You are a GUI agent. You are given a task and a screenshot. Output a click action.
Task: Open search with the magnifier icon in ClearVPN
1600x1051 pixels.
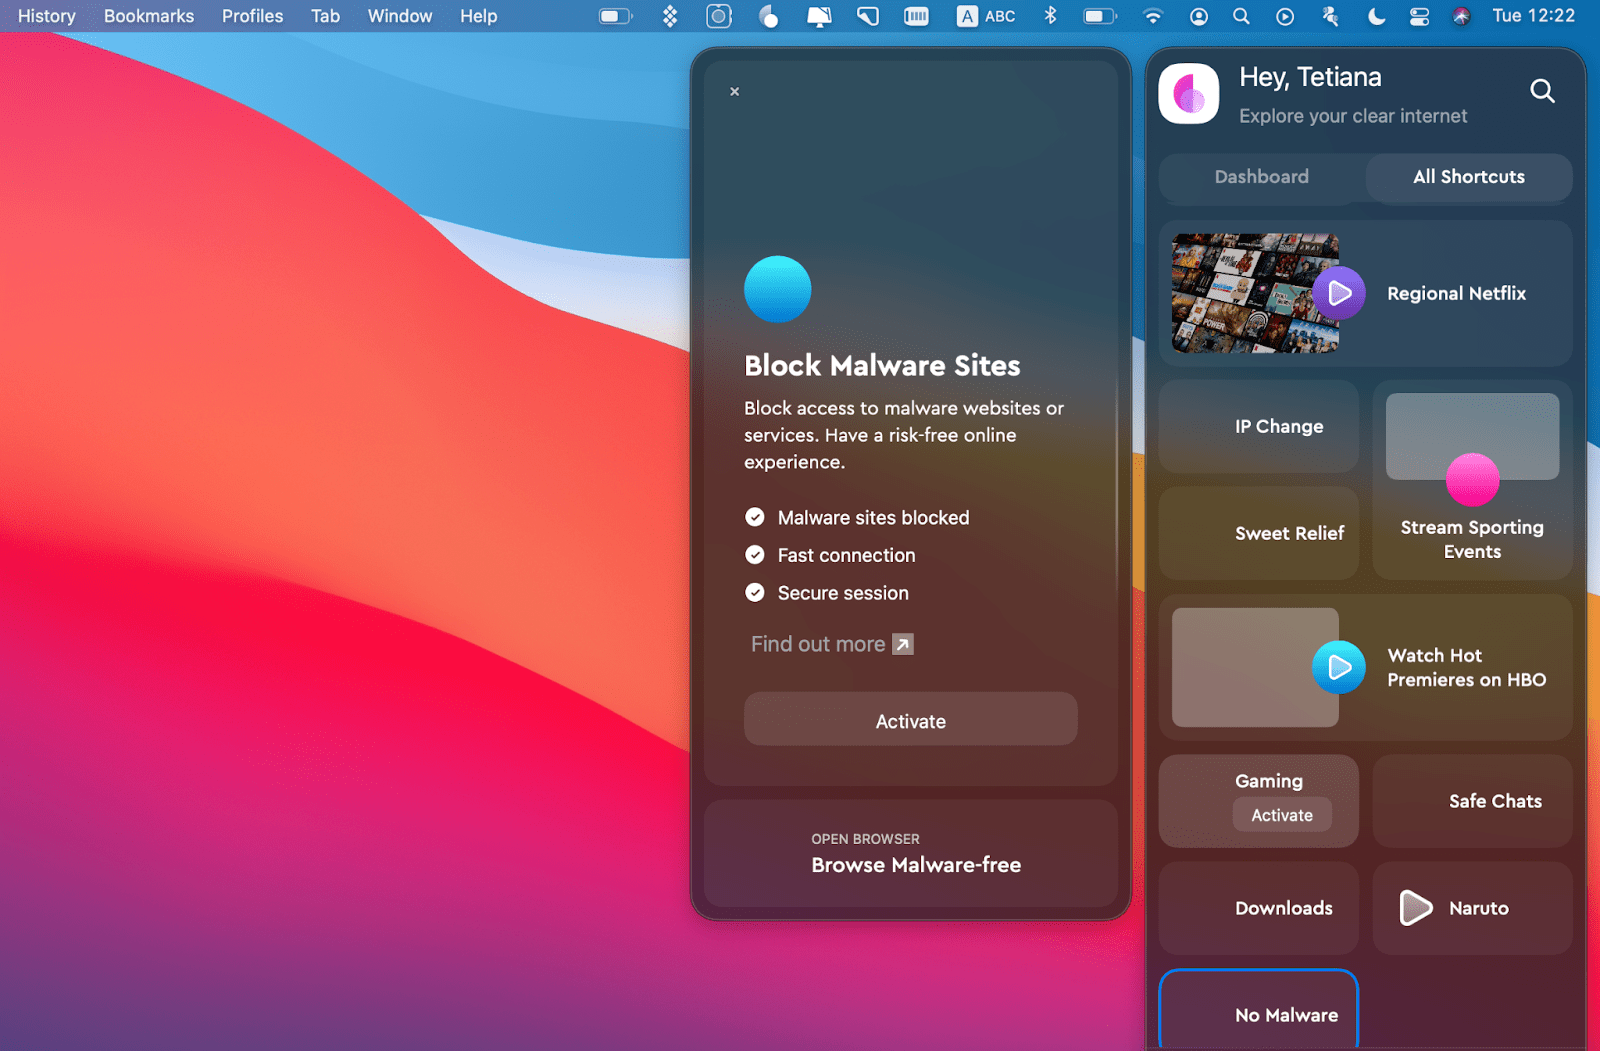click(1542, 91)
